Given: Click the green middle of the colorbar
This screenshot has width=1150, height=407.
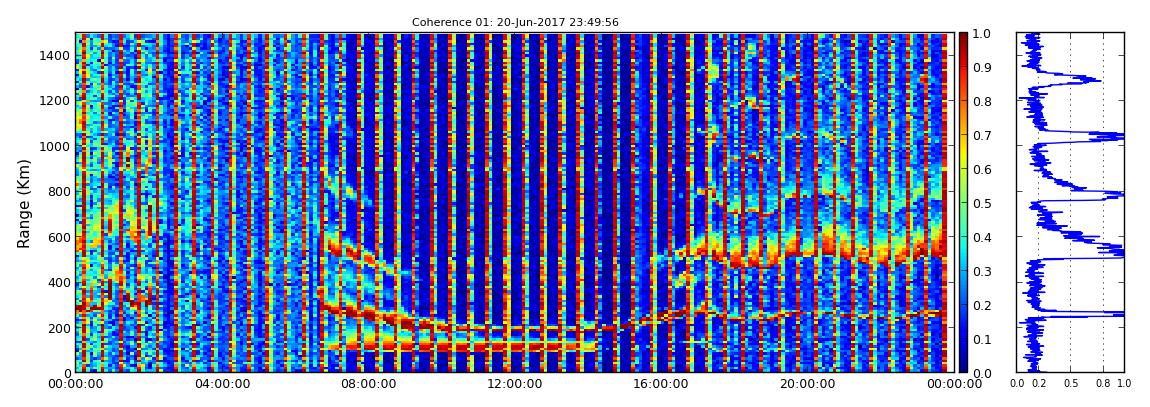Looking at the screenshot, I should click(964, 203).
